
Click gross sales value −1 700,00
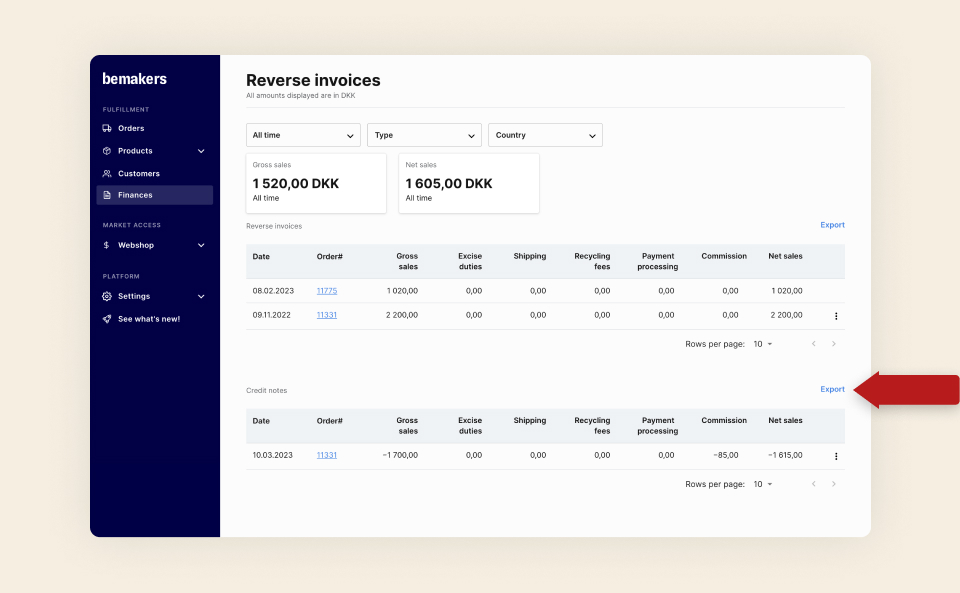tap(400, 455)
